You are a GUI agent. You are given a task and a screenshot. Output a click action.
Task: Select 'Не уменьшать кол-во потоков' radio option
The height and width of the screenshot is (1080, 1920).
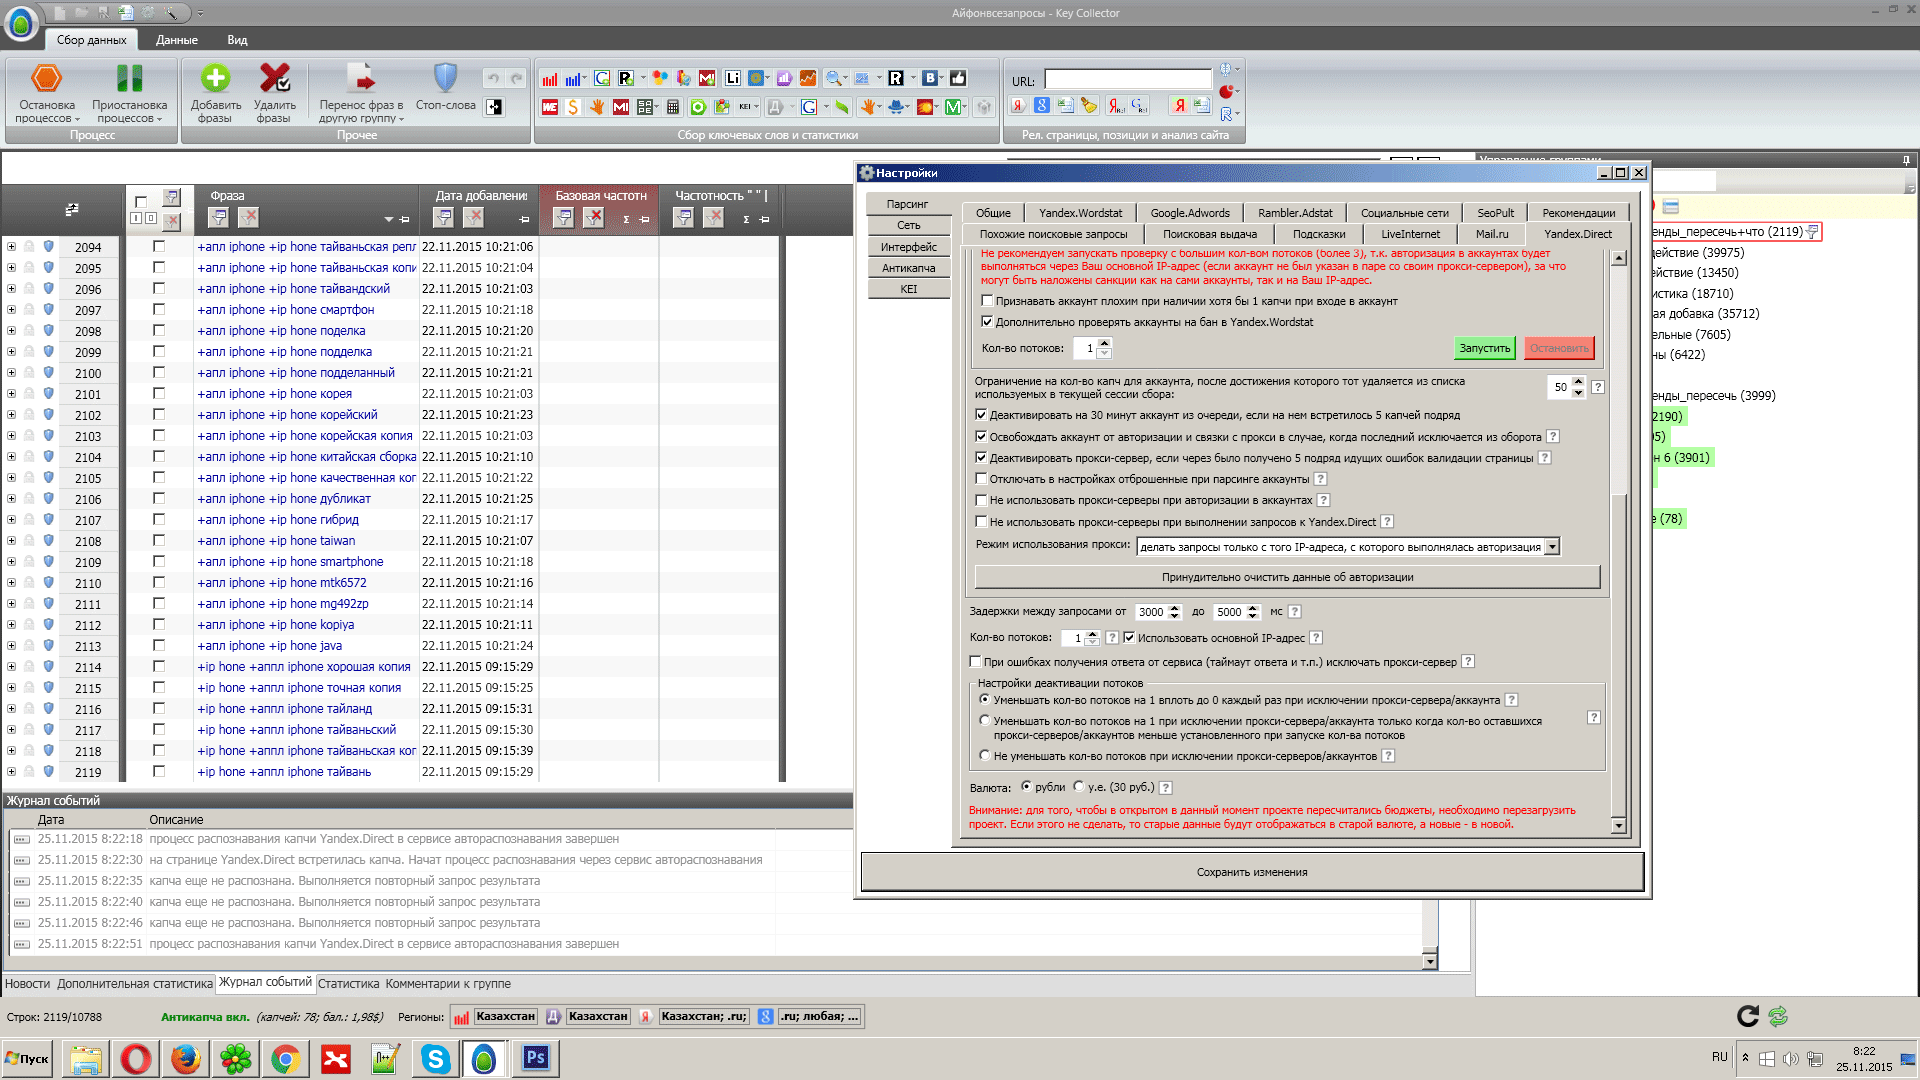(985, 756)
